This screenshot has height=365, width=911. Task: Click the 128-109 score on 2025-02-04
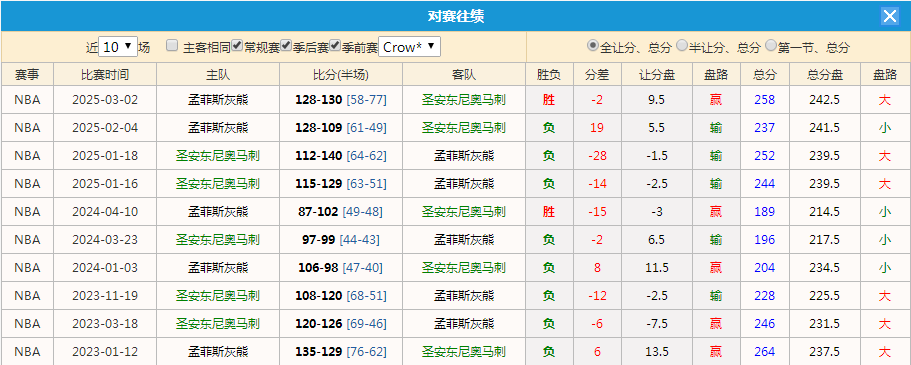click(318, 128)
